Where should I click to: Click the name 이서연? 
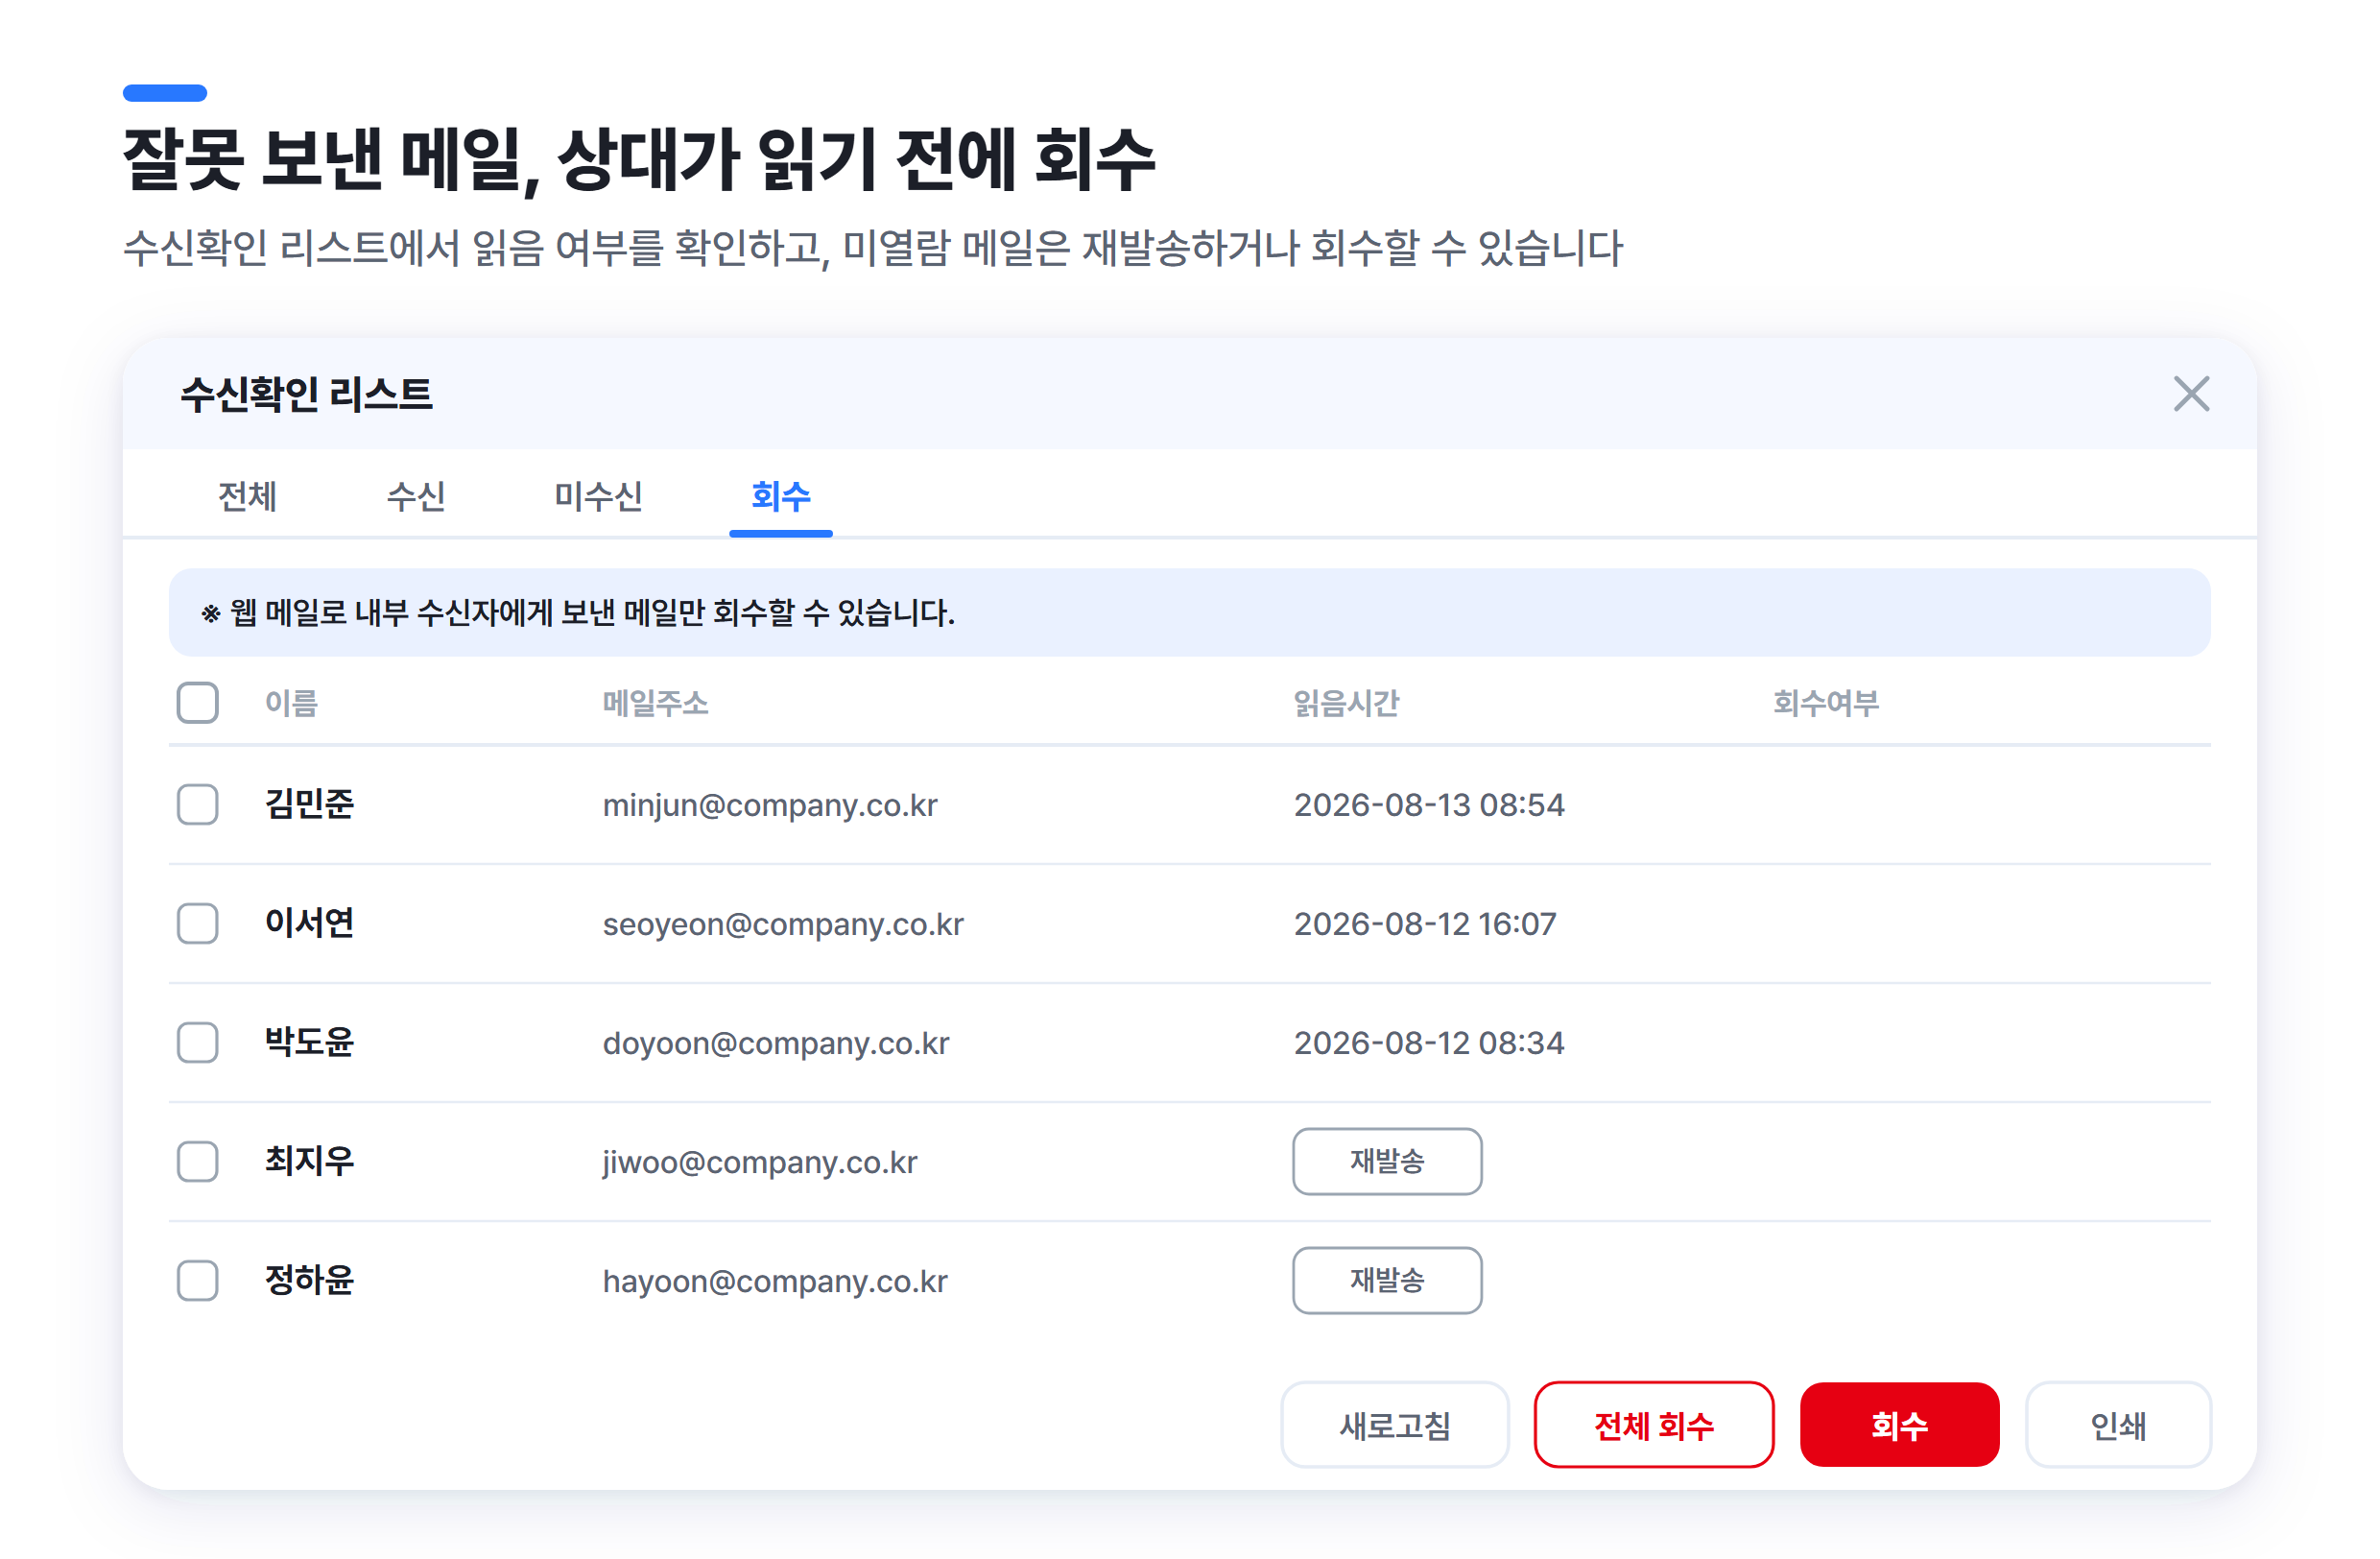(x=309, y=923)
